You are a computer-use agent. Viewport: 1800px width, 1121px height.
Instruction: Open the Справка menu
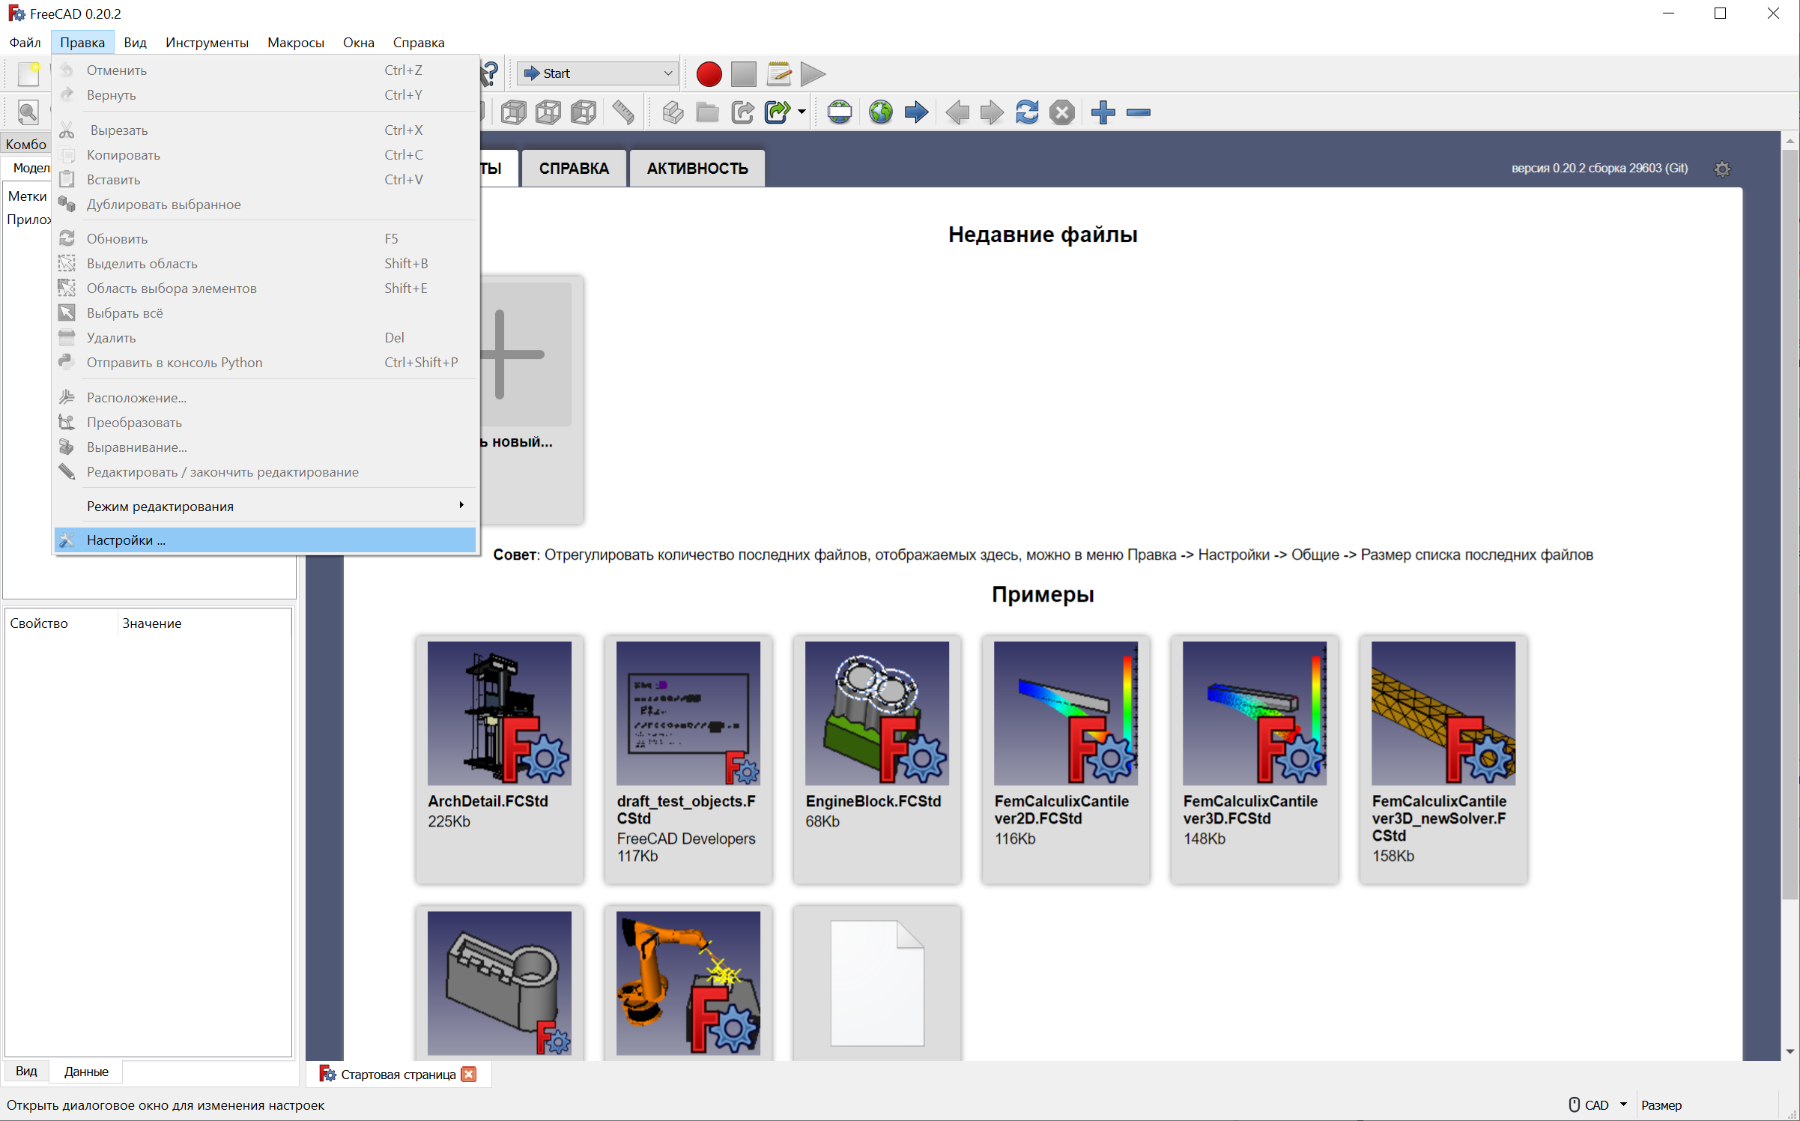pyautogui.click(x=419, y=42)
